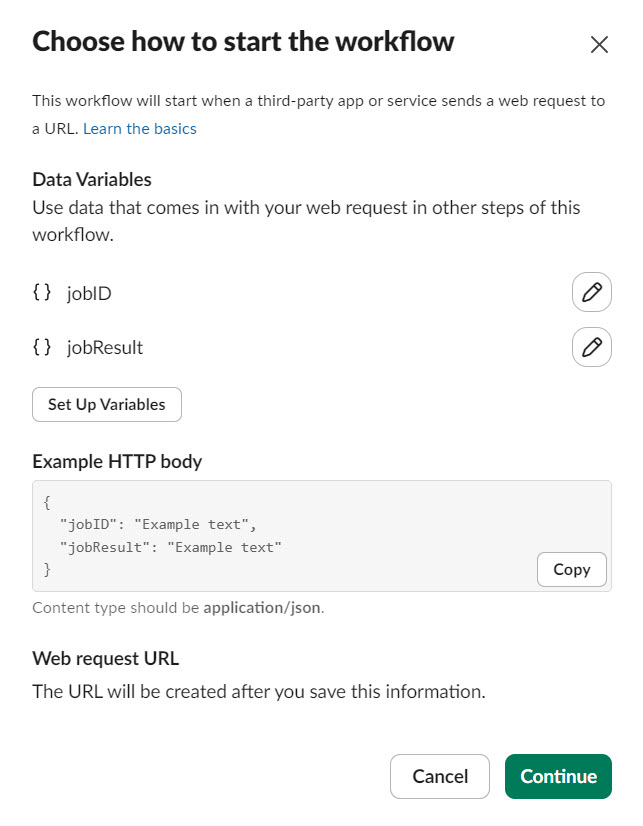Click inside the example JSON code block

[x=322, y=536]
